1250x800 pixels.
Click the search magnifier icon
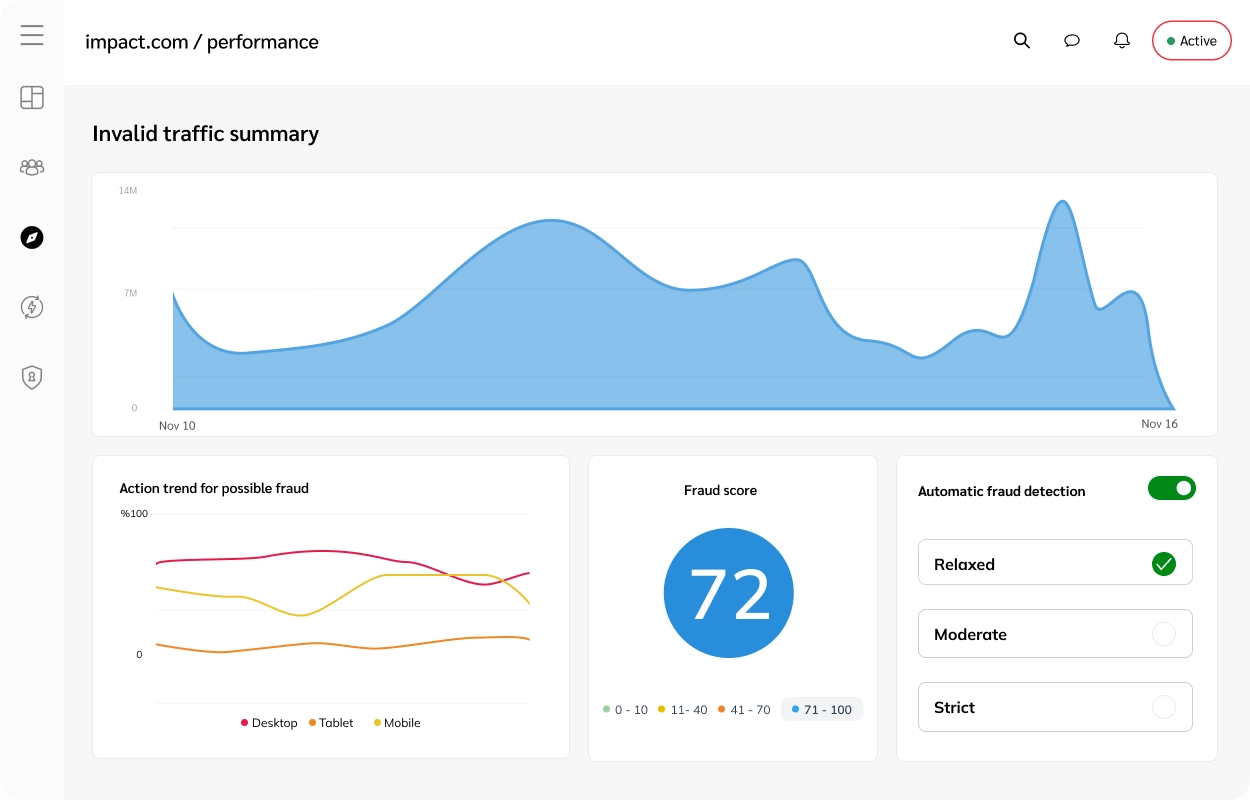[x=1021, y=41]
